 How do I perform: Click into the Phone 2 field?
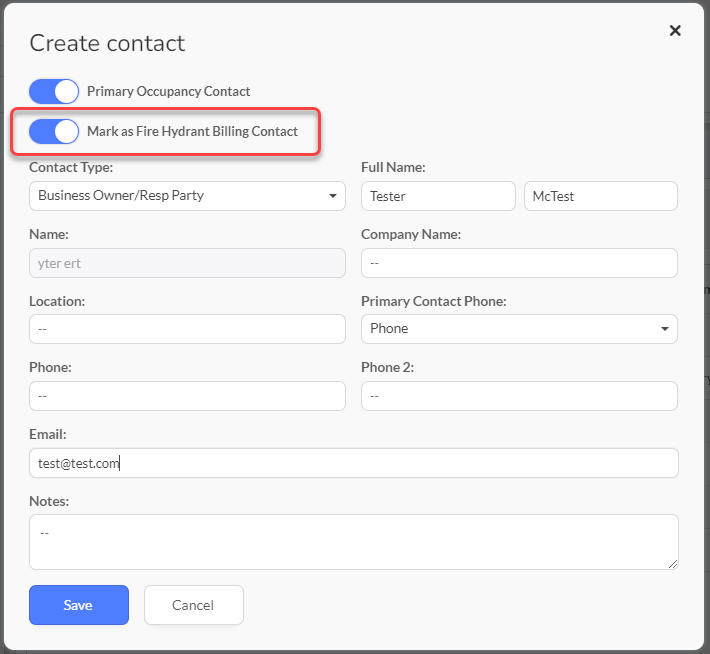pos(519,396)
